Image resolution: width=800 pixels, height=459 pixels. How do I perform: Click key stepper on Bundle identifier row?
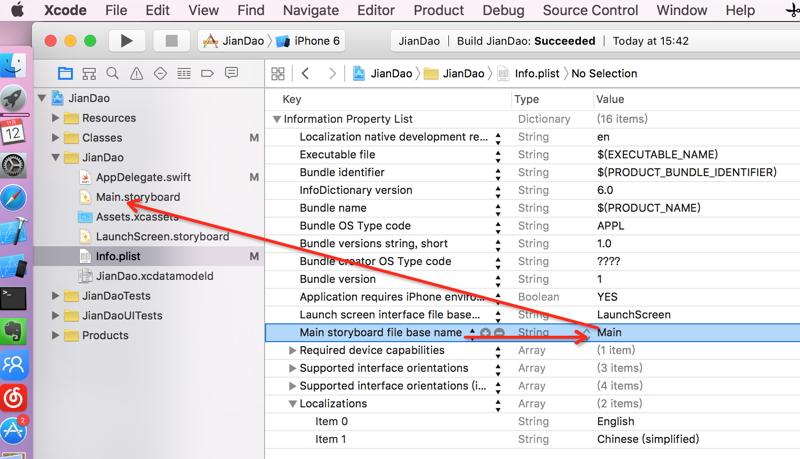point(498,173)
